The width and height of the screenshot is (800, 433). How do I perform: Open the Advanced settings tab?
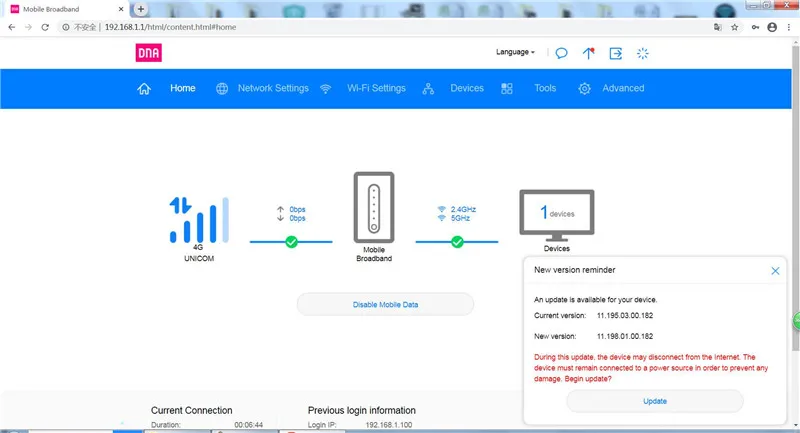point(623,88)
